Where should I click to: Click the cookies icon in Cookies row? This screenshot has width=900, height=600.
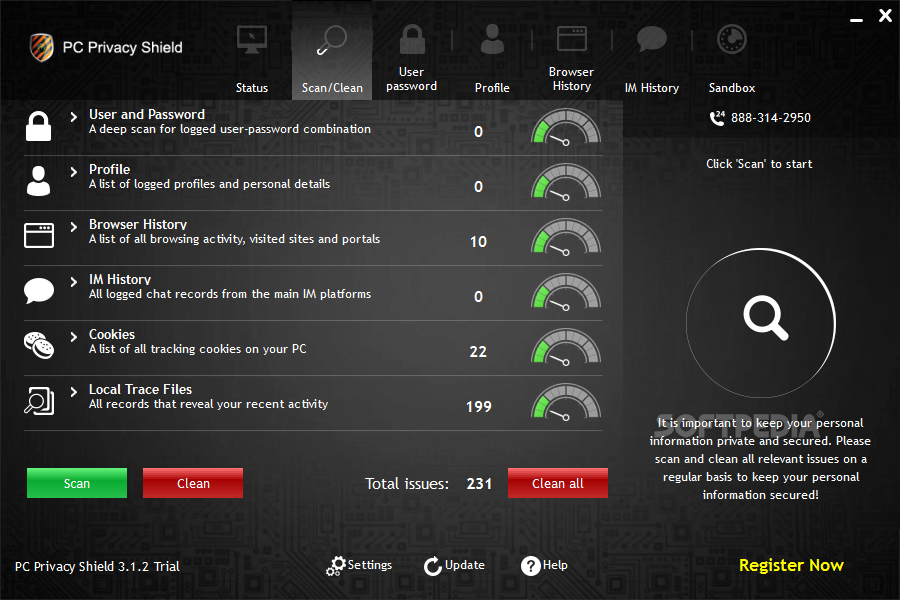pyautogui.click(x=39, y=345)
